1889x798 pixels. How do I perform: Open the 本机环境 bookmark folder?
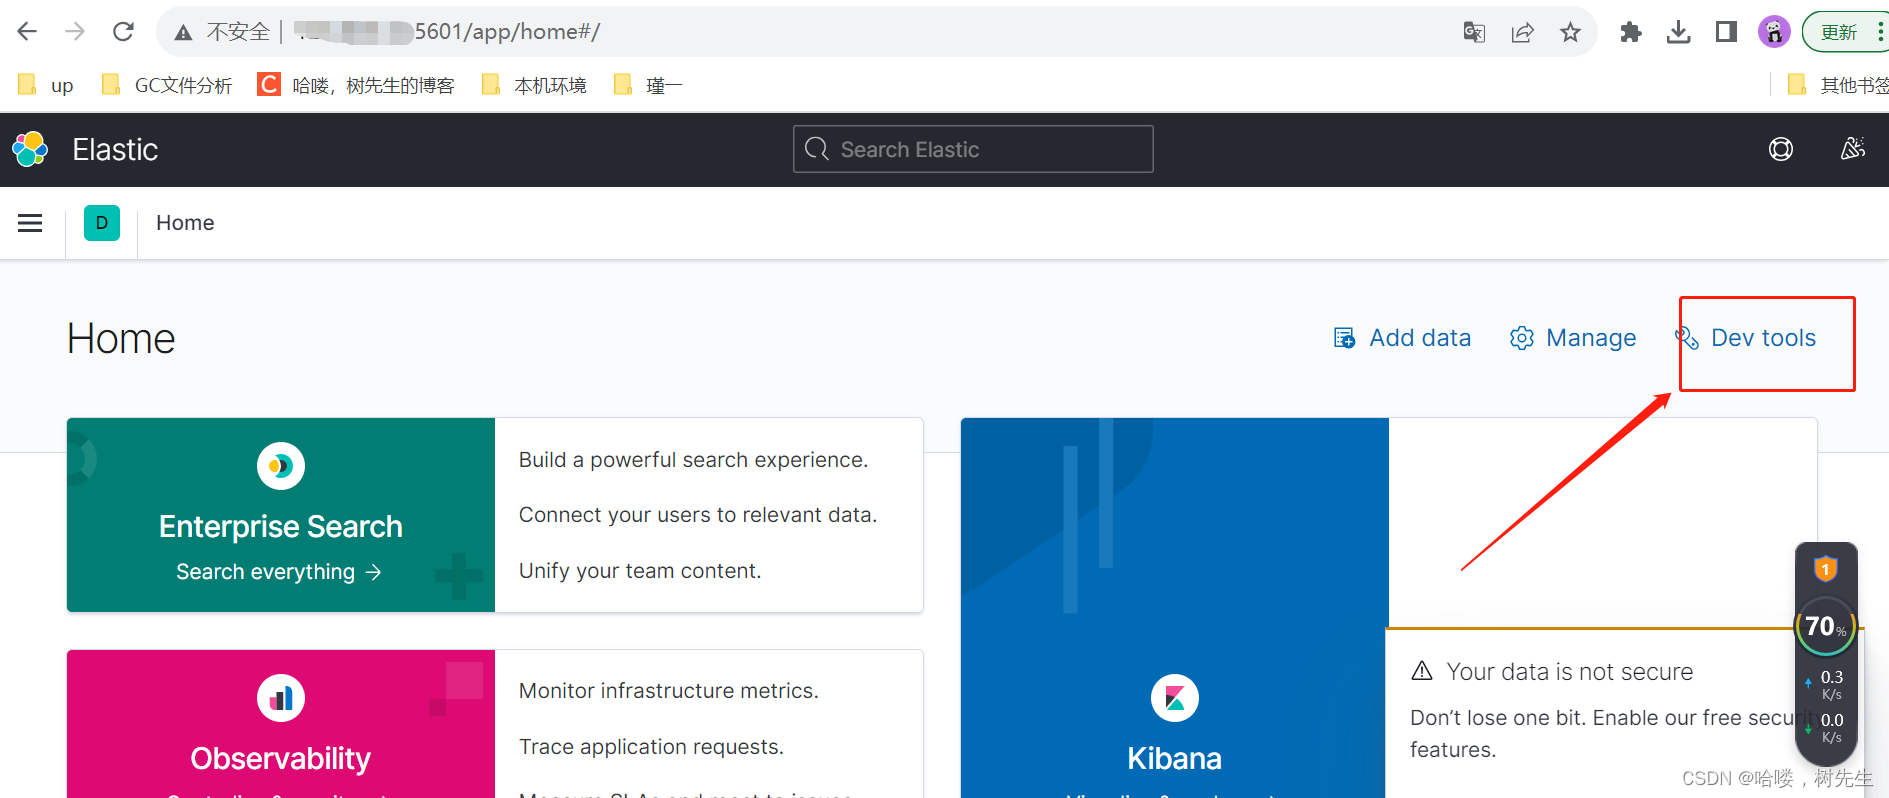[x=534, y=85]
